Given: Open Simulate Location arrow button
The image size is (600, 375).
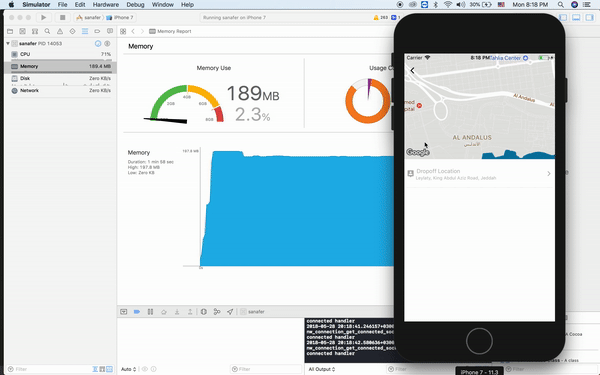Looking at the screenshot, I should [230, 312].
